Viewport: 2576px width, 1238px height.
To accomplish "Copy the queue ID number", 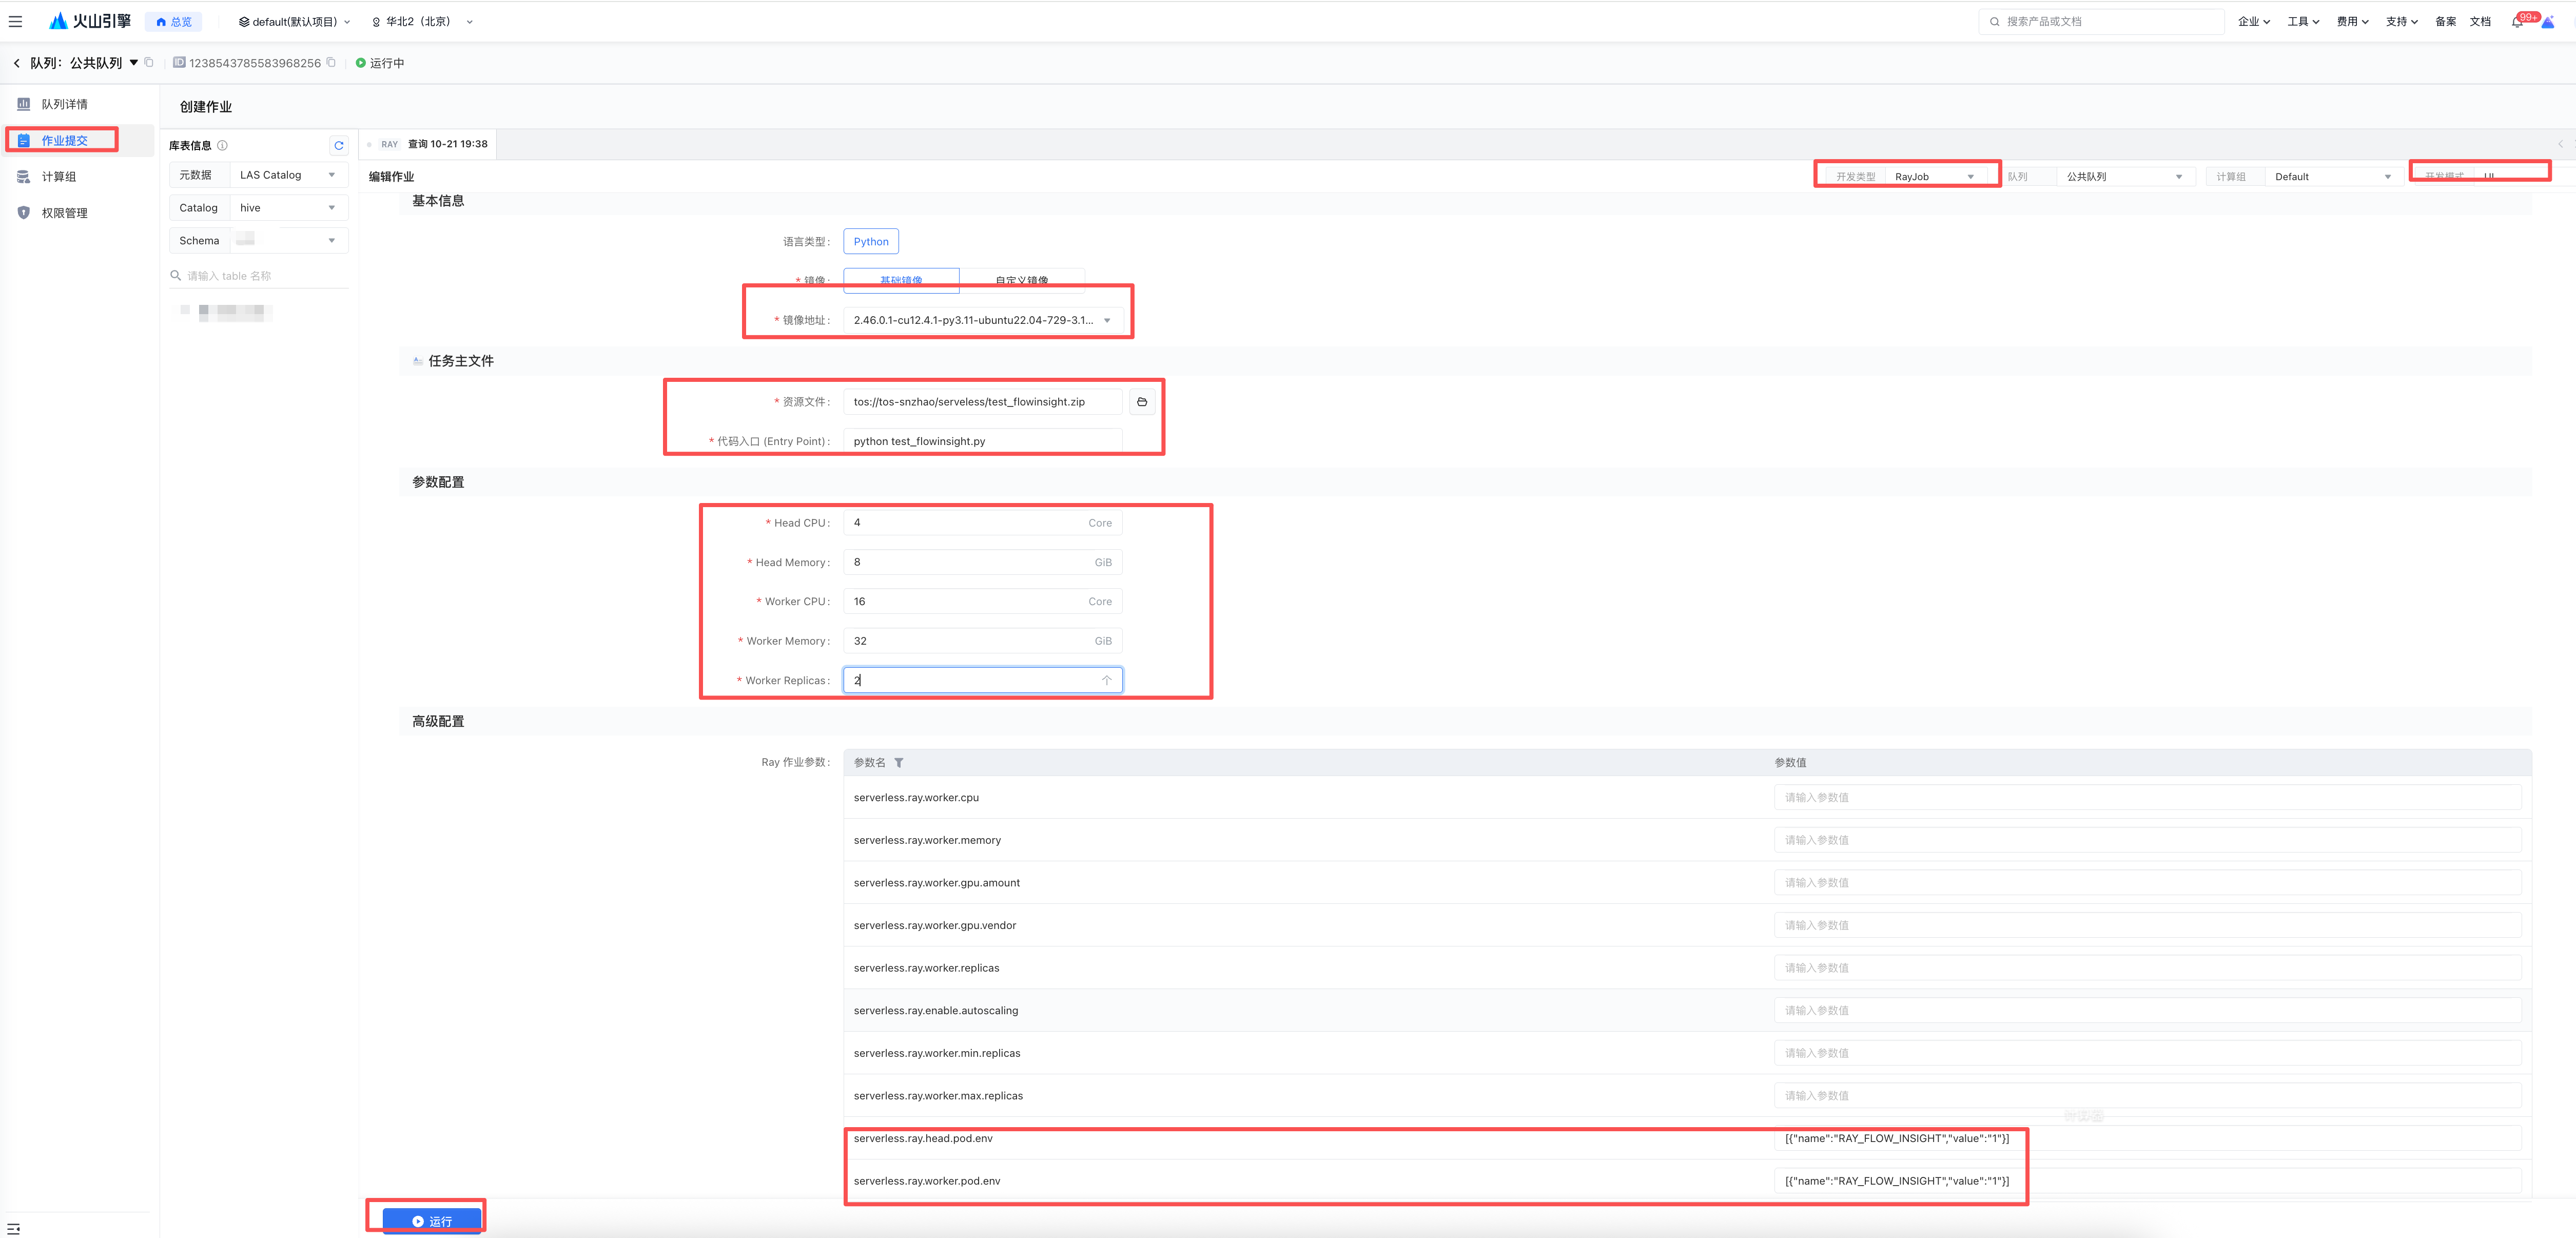I will 331,63.
